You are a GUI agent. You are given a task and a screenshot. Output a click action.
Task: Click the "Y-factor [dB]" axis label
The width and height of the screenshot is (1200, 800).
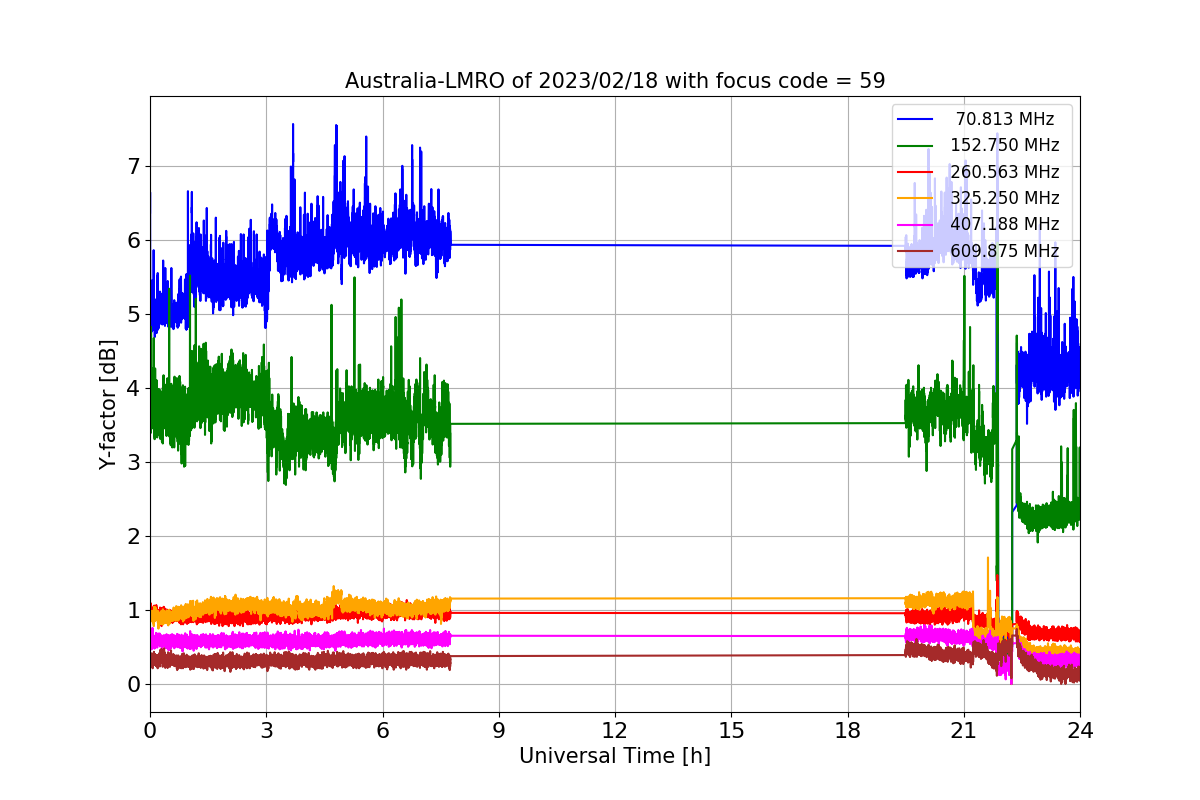109,404
